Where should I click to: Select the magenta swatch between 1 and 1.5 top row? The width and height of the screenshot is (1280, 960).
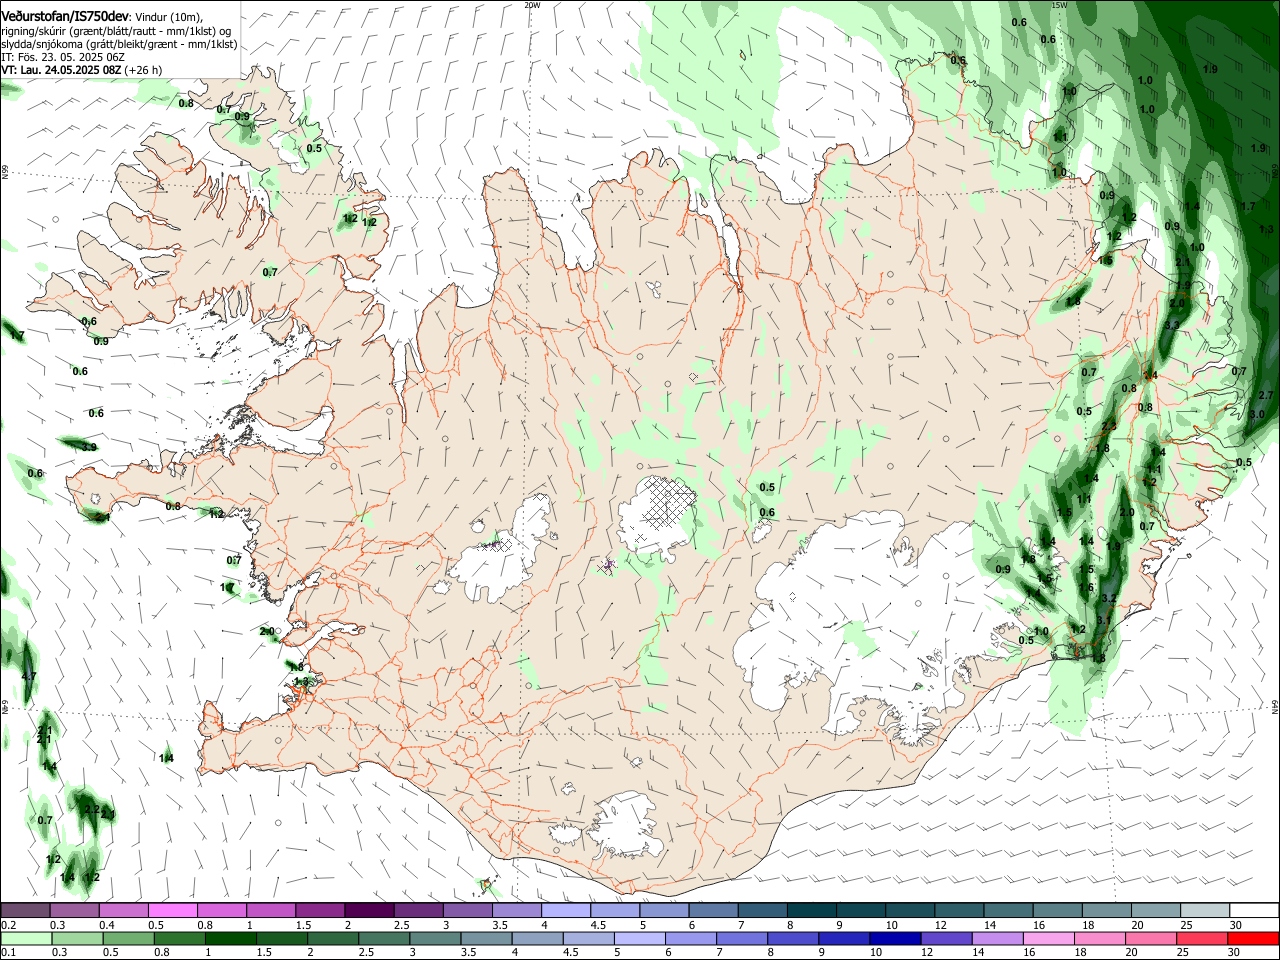pos(270,910)
